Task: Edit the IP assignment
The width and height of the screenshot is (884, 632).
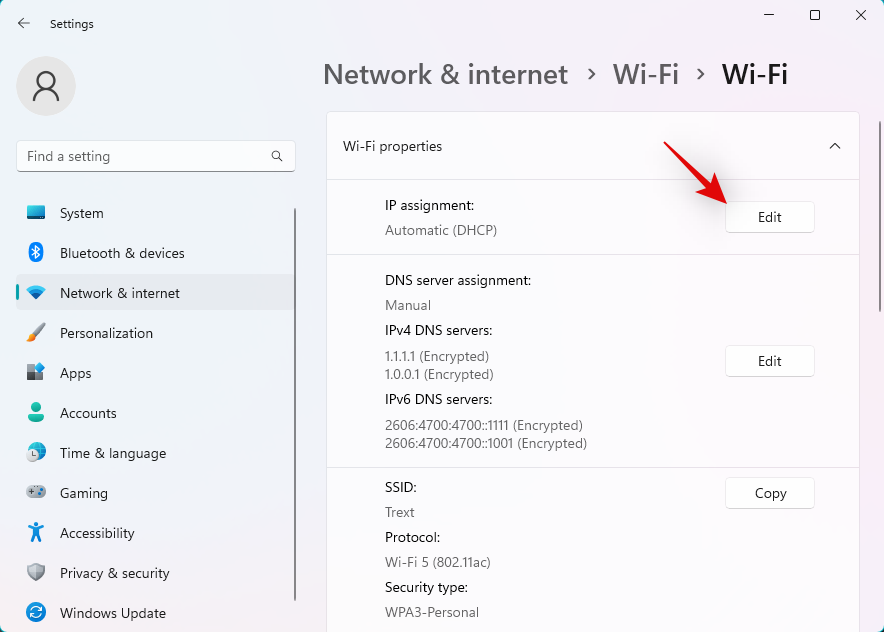Action: click(x=769, y=217)
